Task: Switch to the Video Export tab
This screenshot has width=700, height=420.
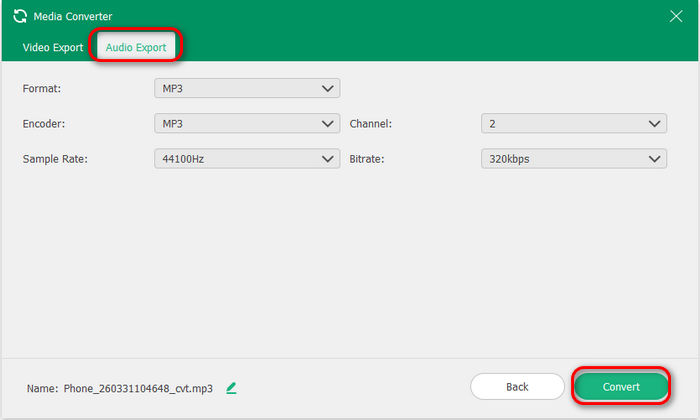Action: [x=53, y=47]
